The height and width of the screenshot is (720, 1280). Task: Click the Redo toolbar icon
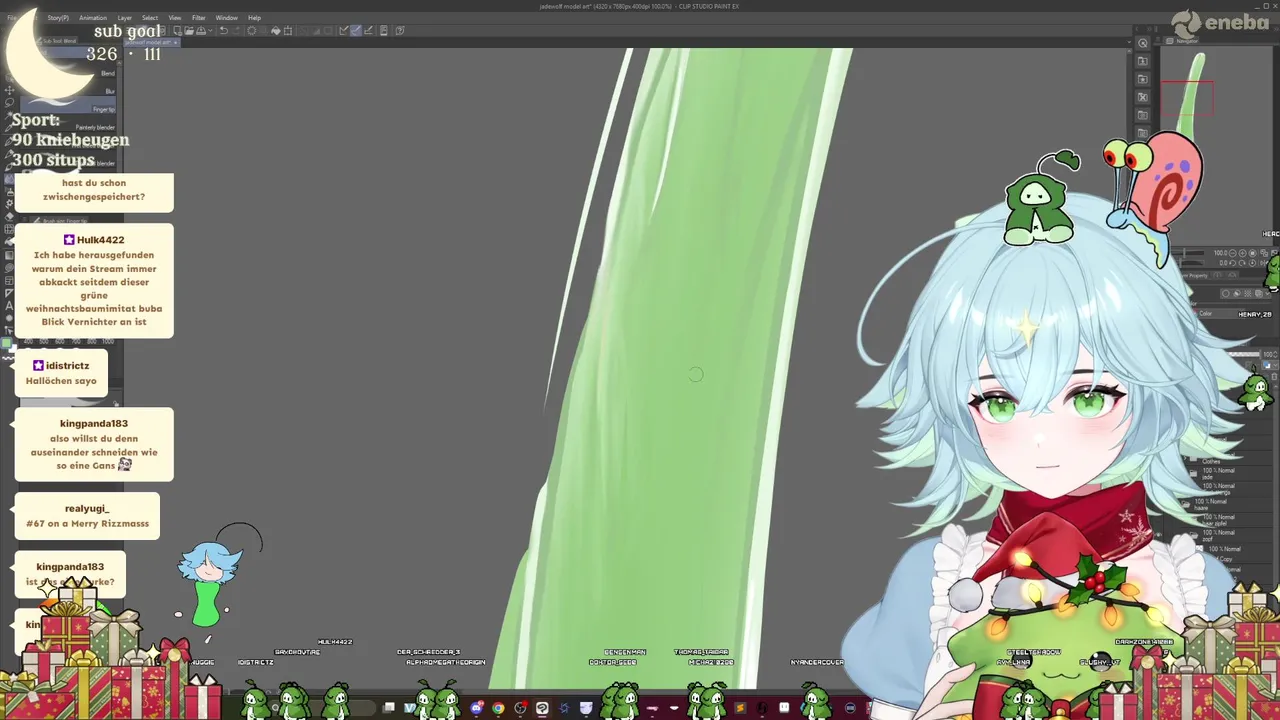pos(235,31)
